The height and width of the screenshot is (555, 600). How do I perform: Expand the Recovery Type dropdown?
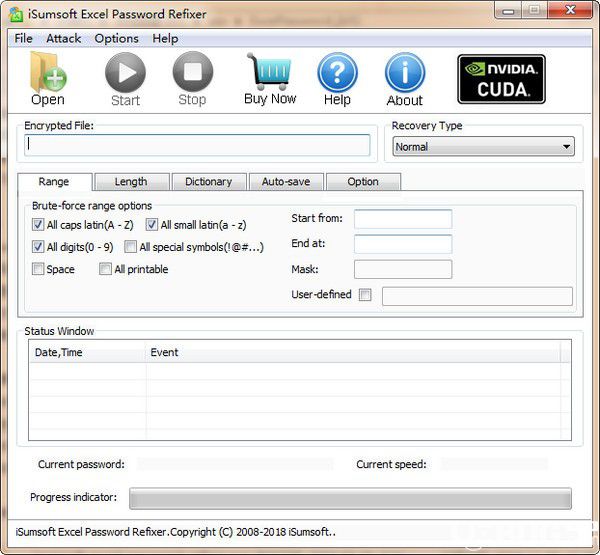pos(483,146)
